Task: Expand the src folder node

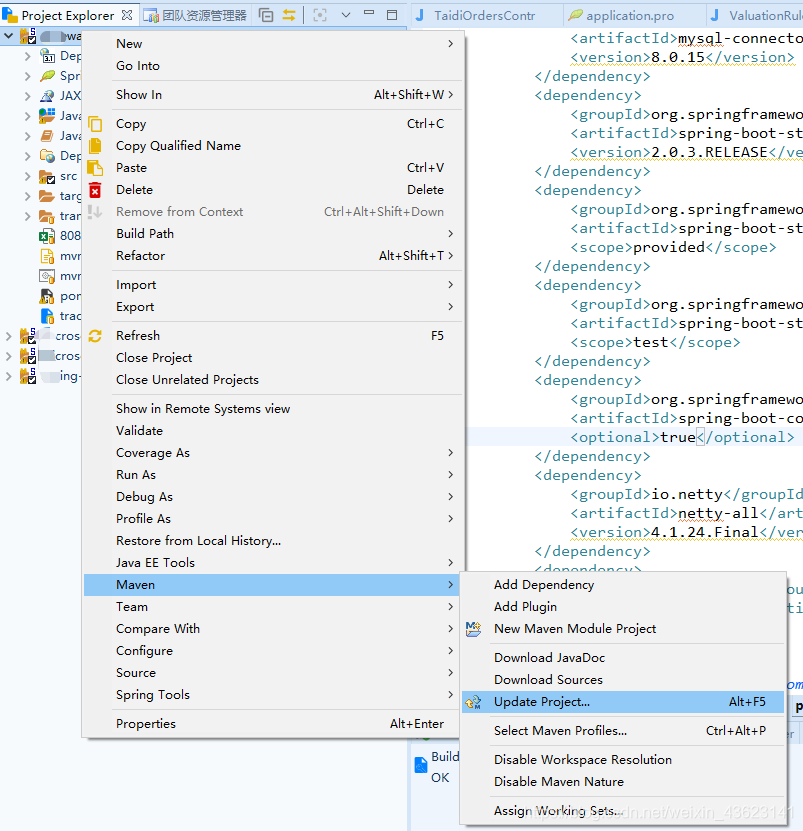Action: [28, 176]
